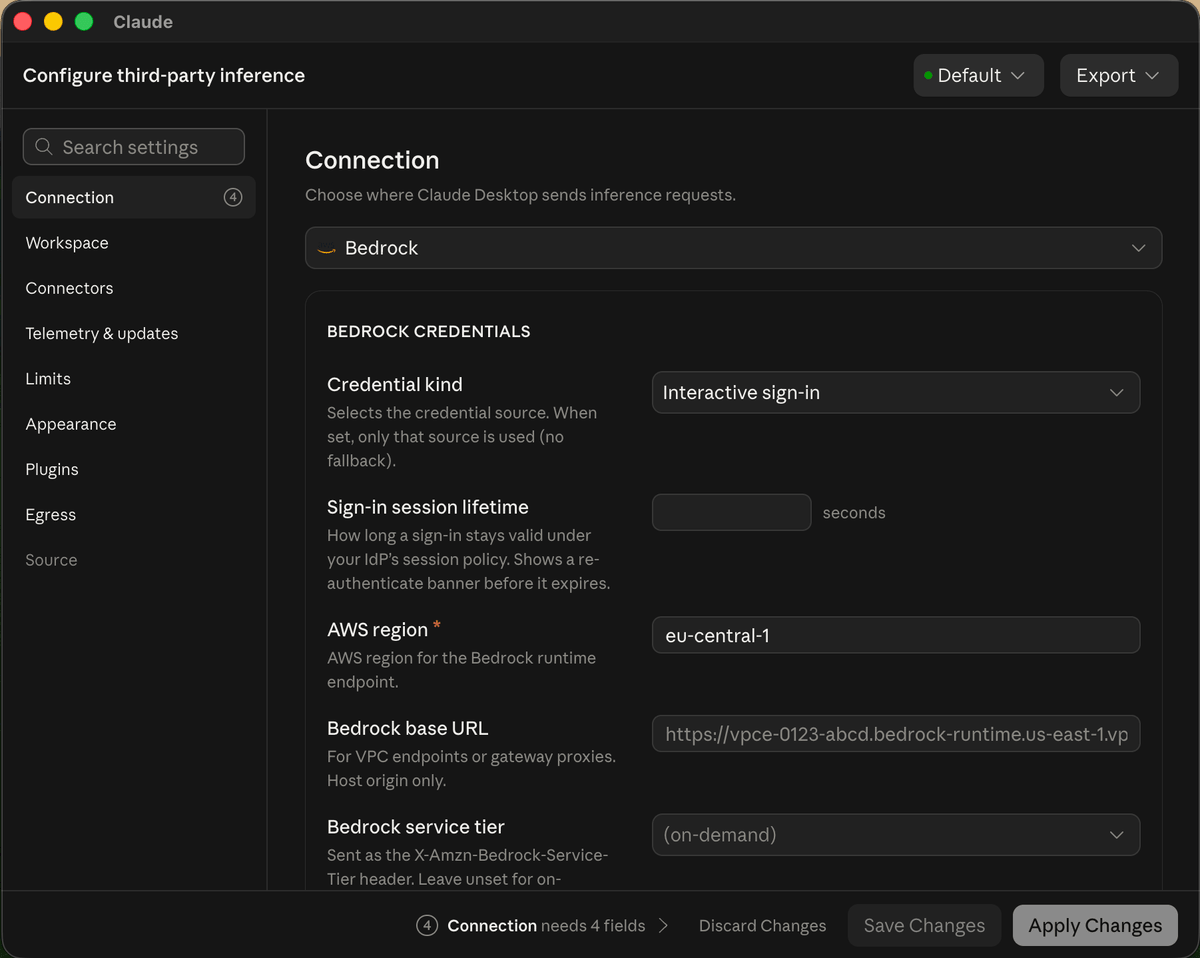Click chevron next to Connection needs 4 fields
This screenshot has height=958, width=1200.
point(663,926)
